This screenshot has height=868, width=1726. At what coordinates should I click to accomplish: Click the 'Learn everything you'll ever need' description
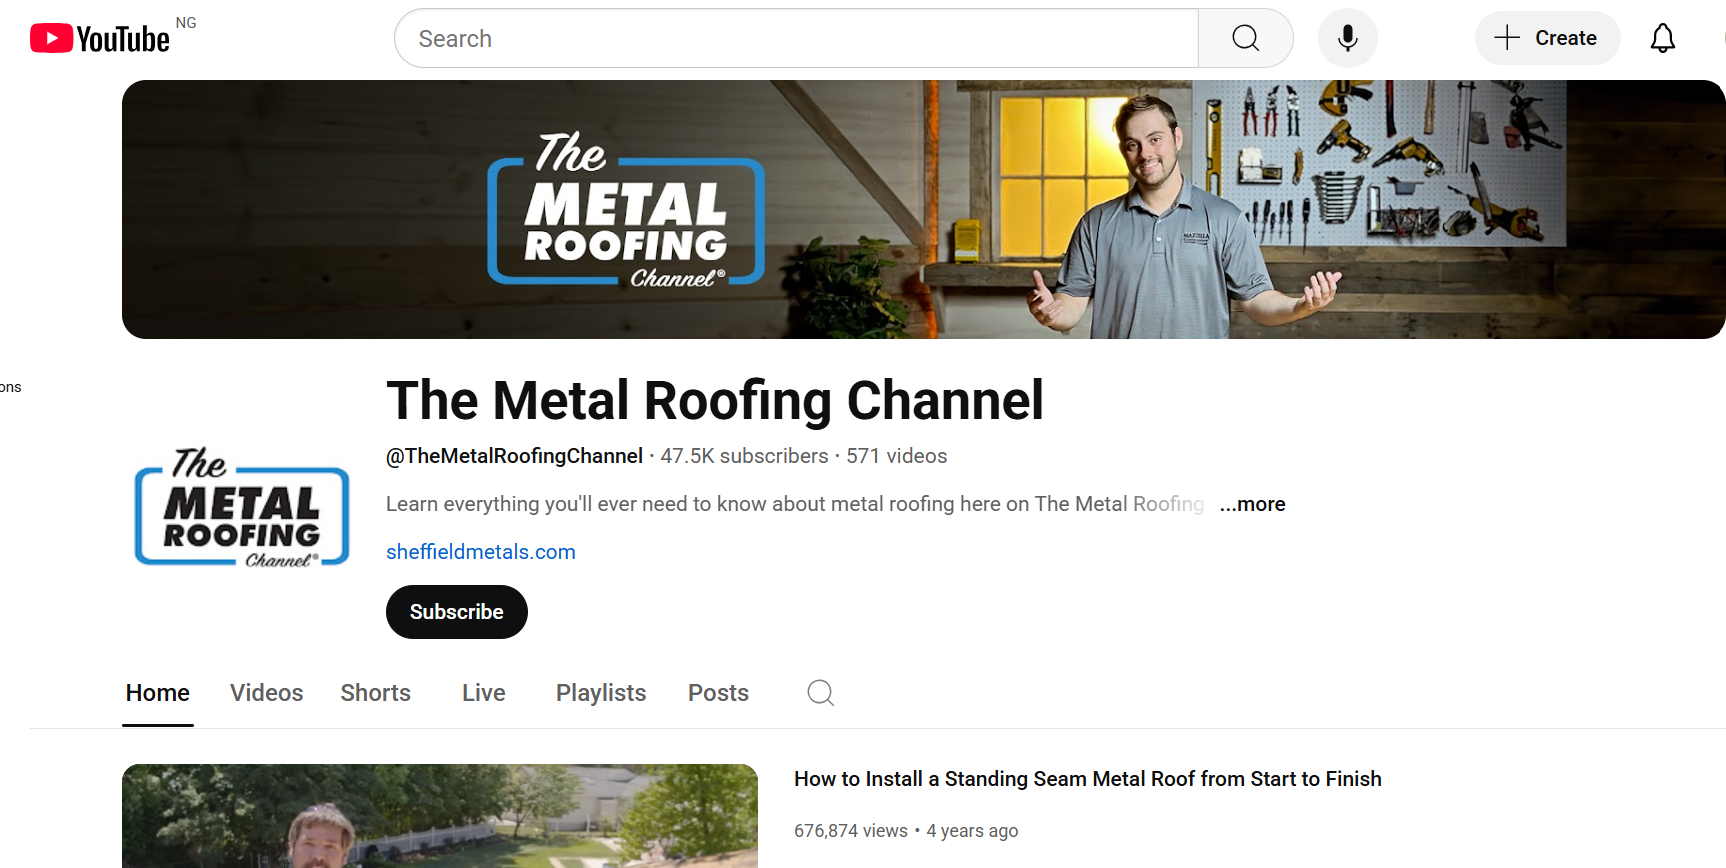click(x=795, y=504)
